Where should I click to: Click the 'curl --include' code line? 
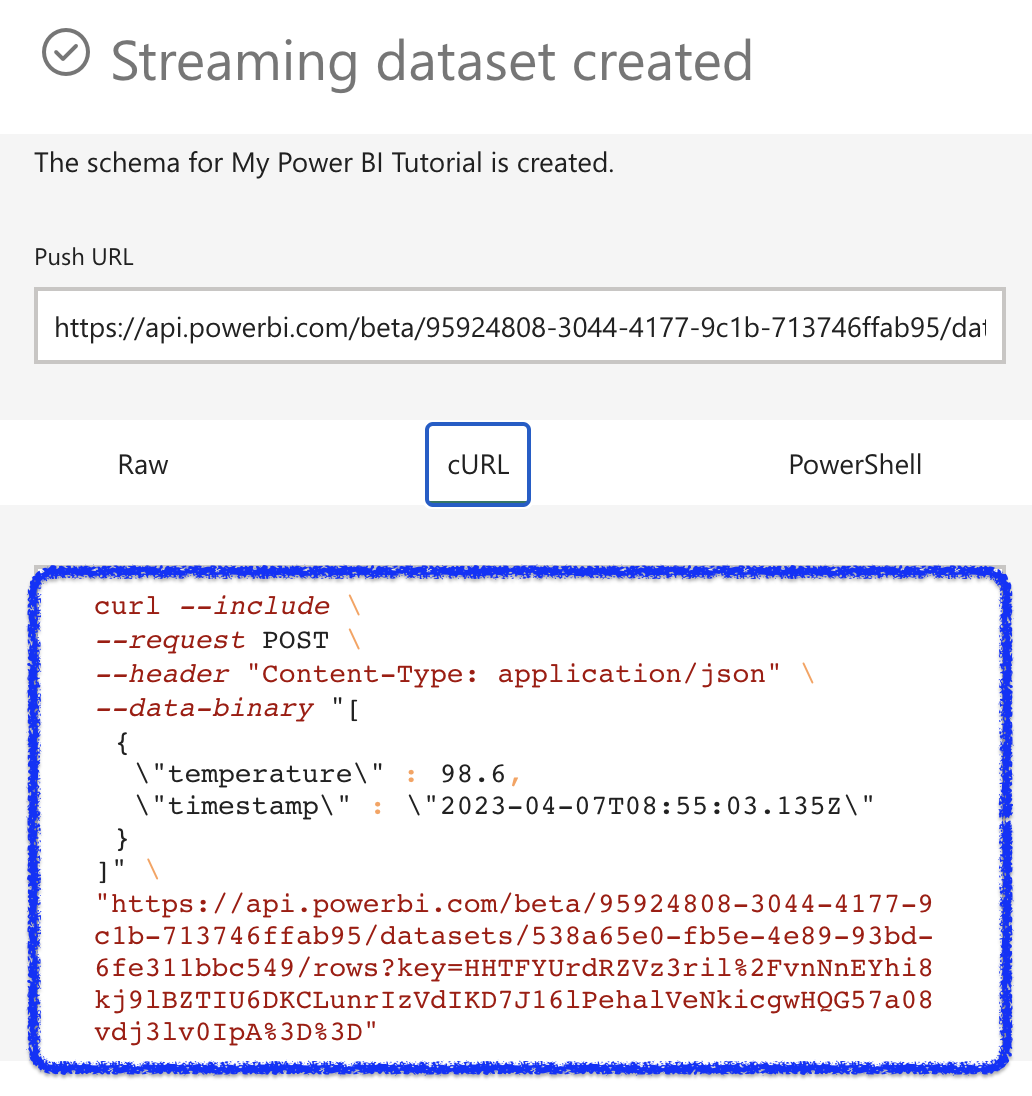[x=212, y=606]
